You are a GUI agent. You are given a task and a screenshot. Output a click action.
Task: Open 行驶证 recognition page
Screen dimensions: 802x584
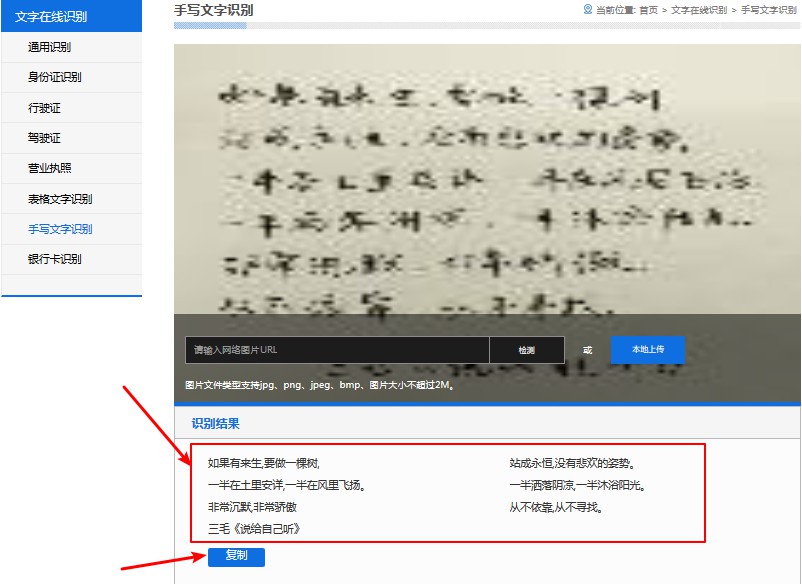tap(44, 108)
